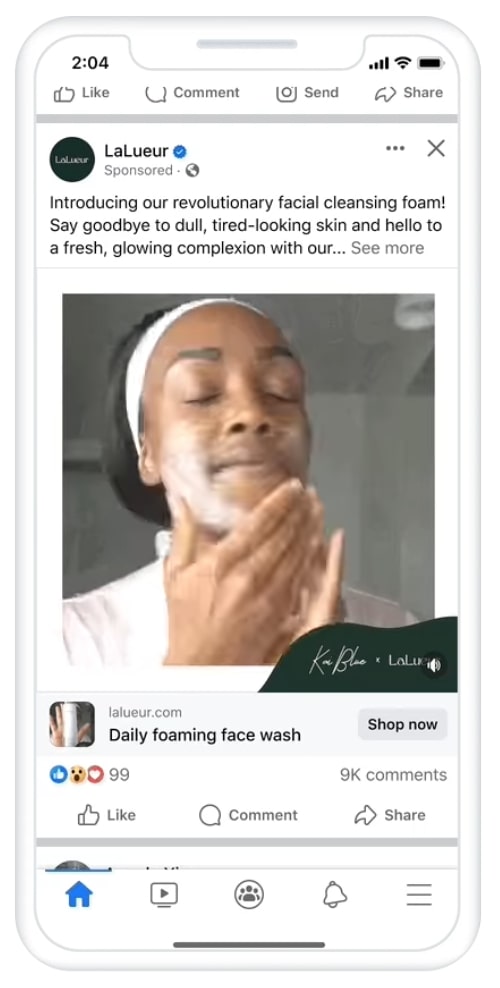Hide the LaLueur ad with X
This screenshot has height=988, width=500.
coord(436,149)
